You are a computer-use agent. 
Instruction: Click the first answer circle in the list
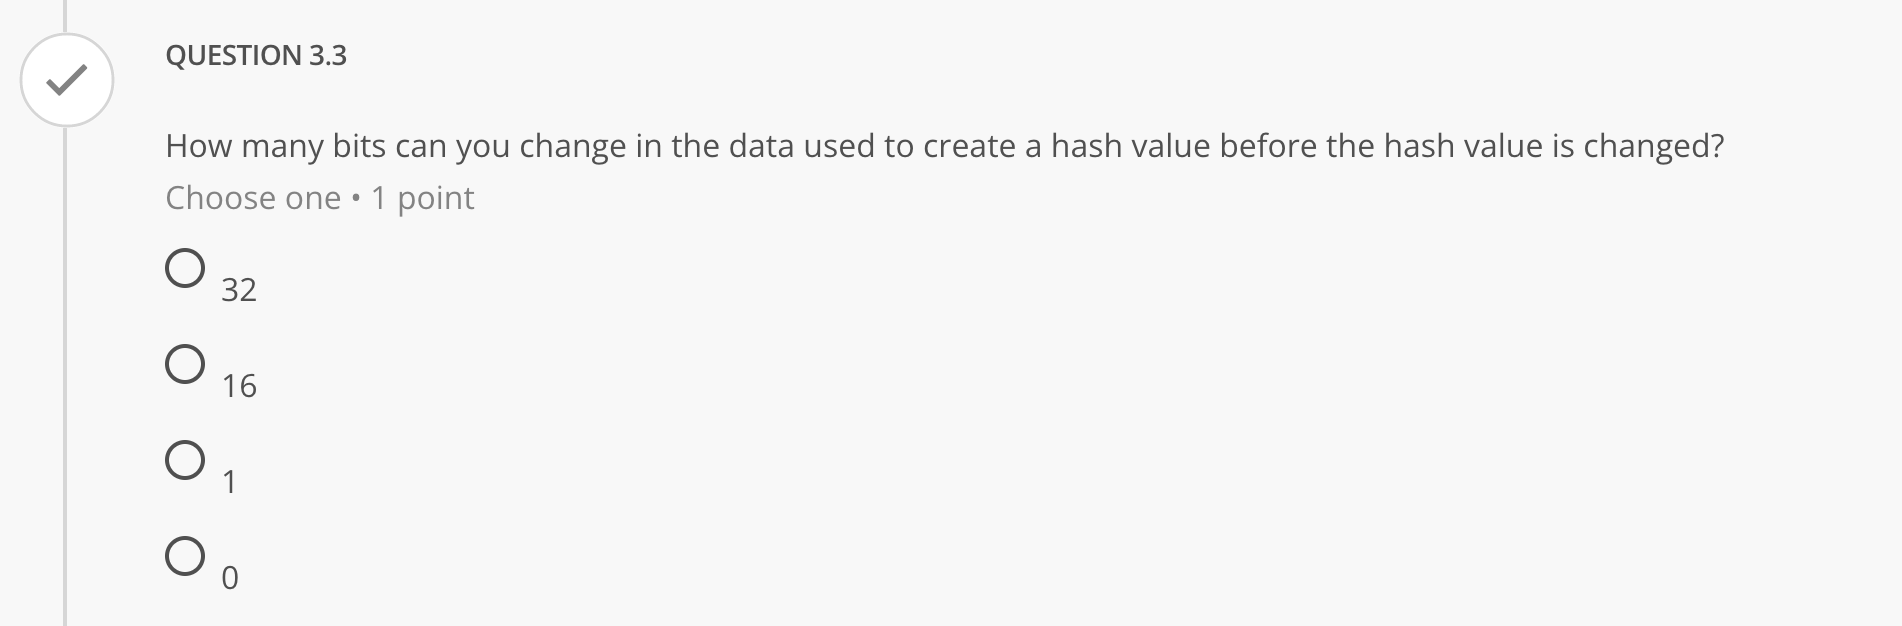(184, 266)
